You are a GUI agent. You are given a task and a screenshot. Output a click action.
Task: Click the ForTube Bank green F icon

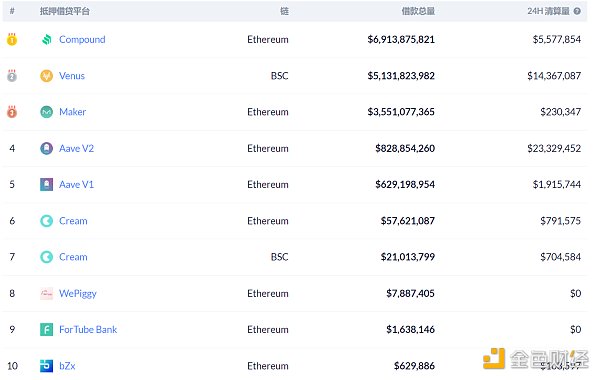[47, 329]
